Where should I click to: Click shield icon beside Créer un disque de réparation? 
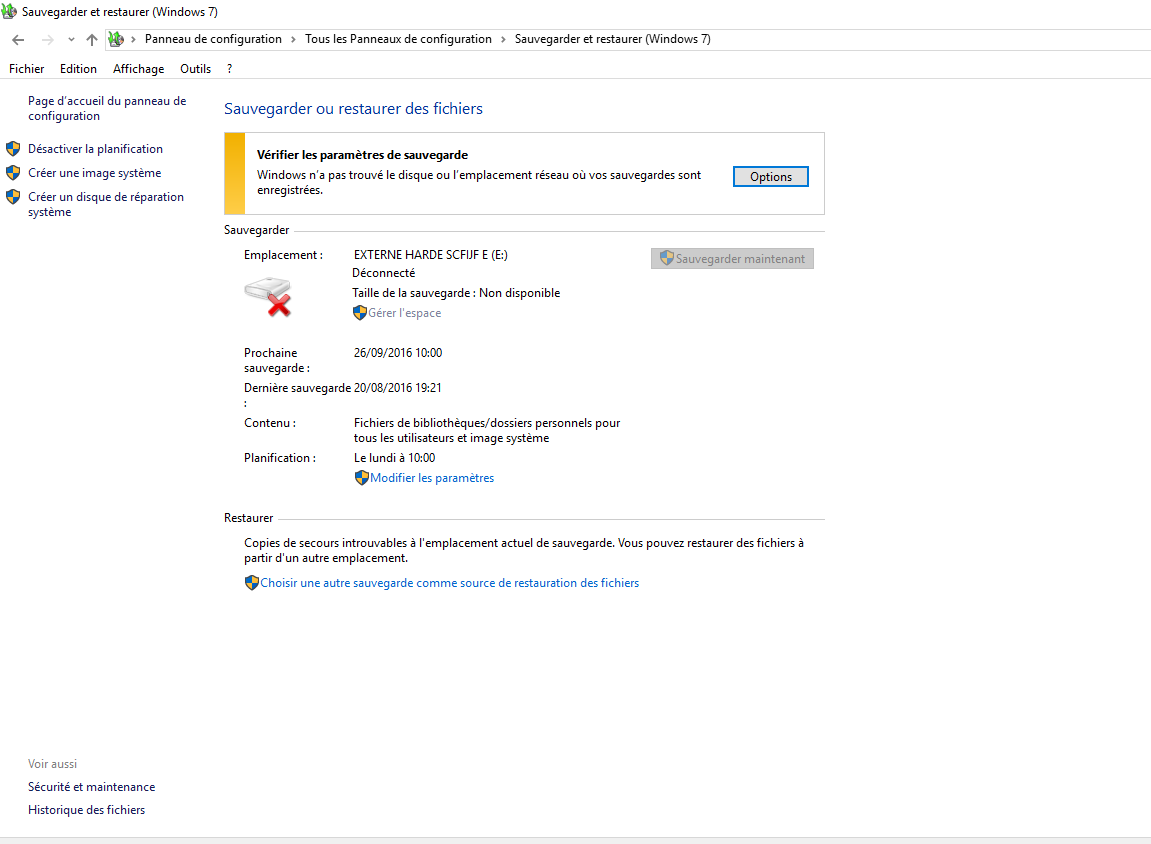pyautogui.click(x=13, y=197)
